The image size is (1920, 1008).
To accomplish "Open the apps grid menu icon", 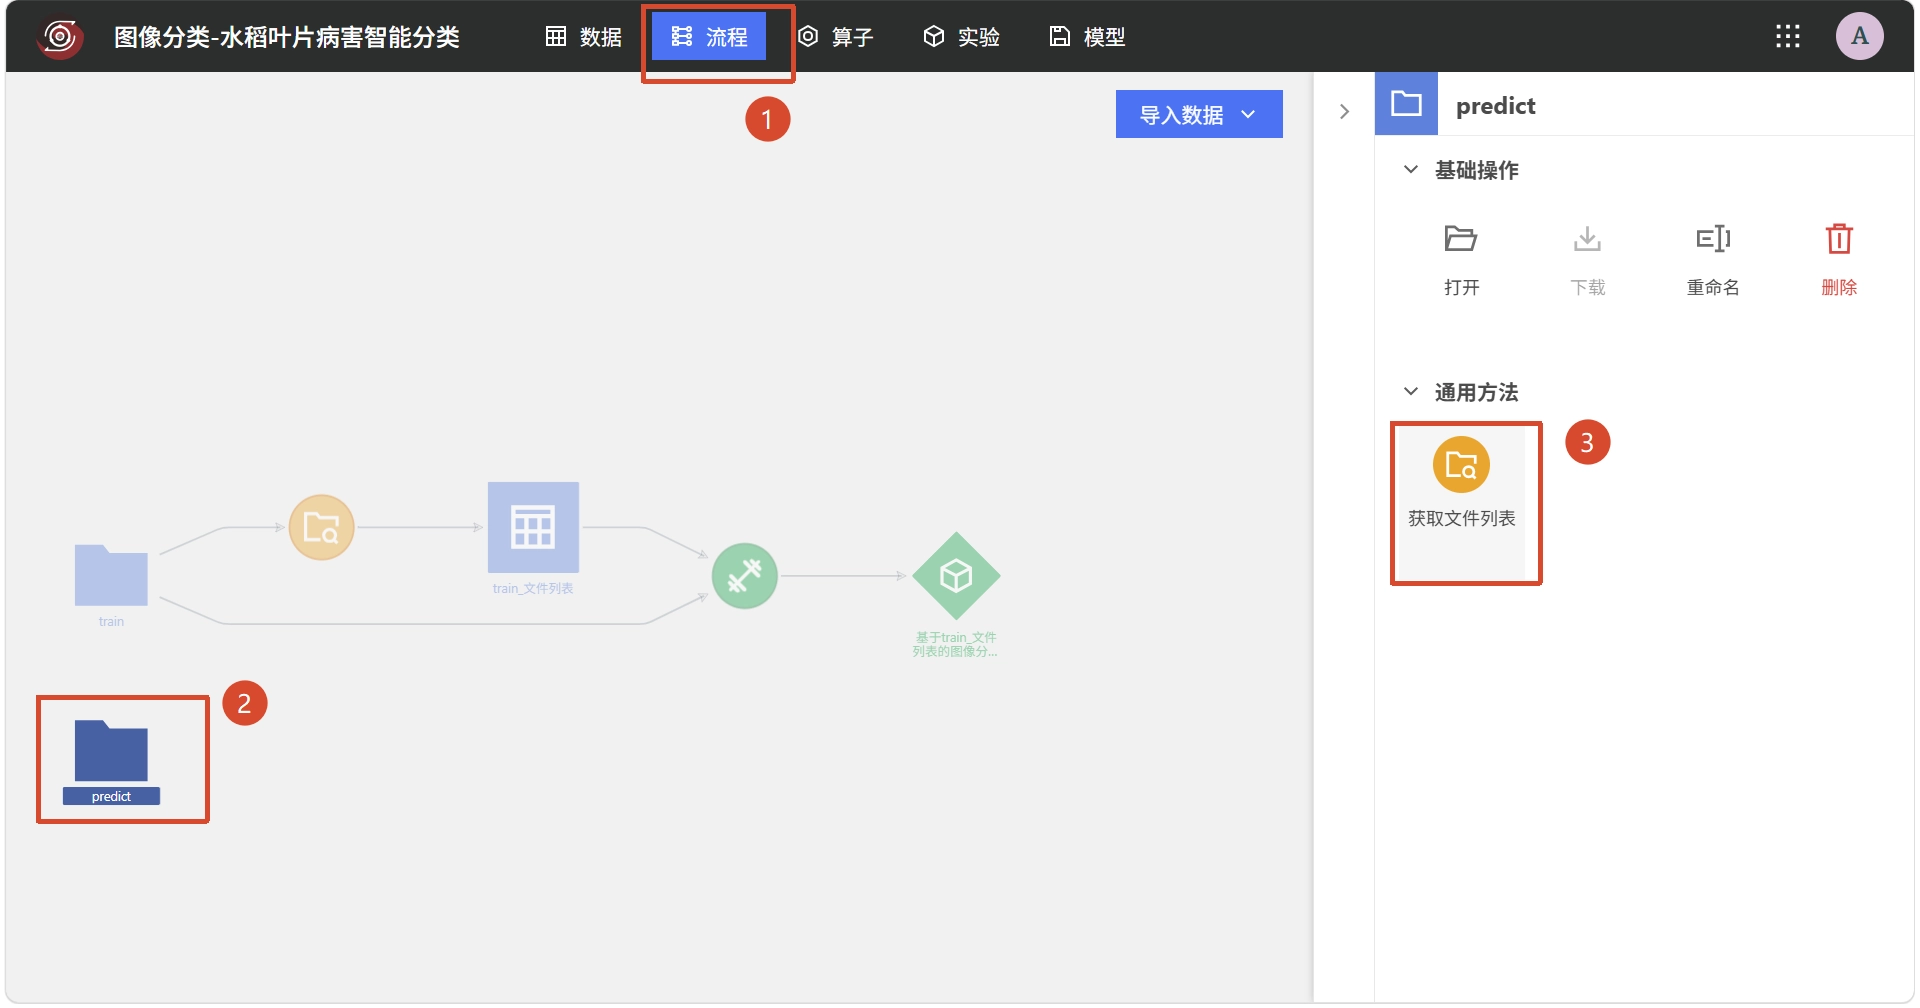I will tap(1788, 37).
